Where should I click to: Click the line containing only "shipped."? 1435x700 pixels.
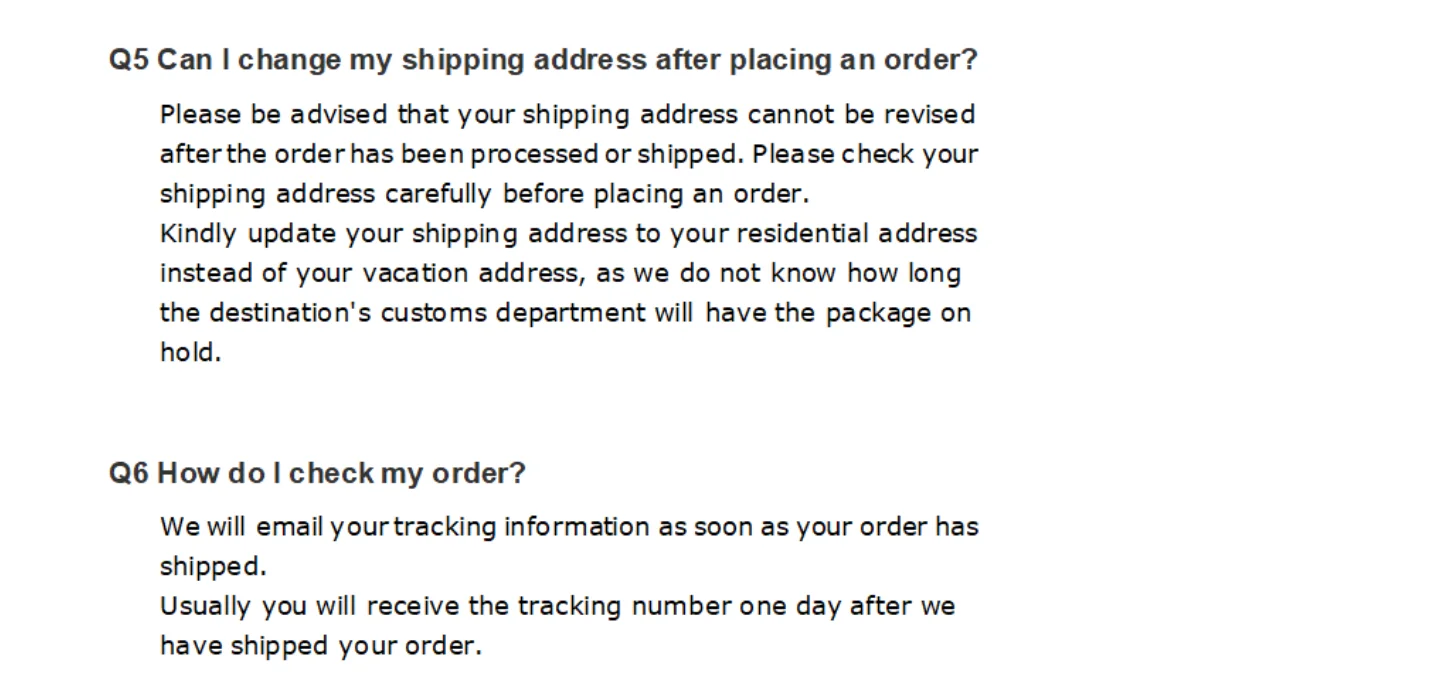[213, 567]
